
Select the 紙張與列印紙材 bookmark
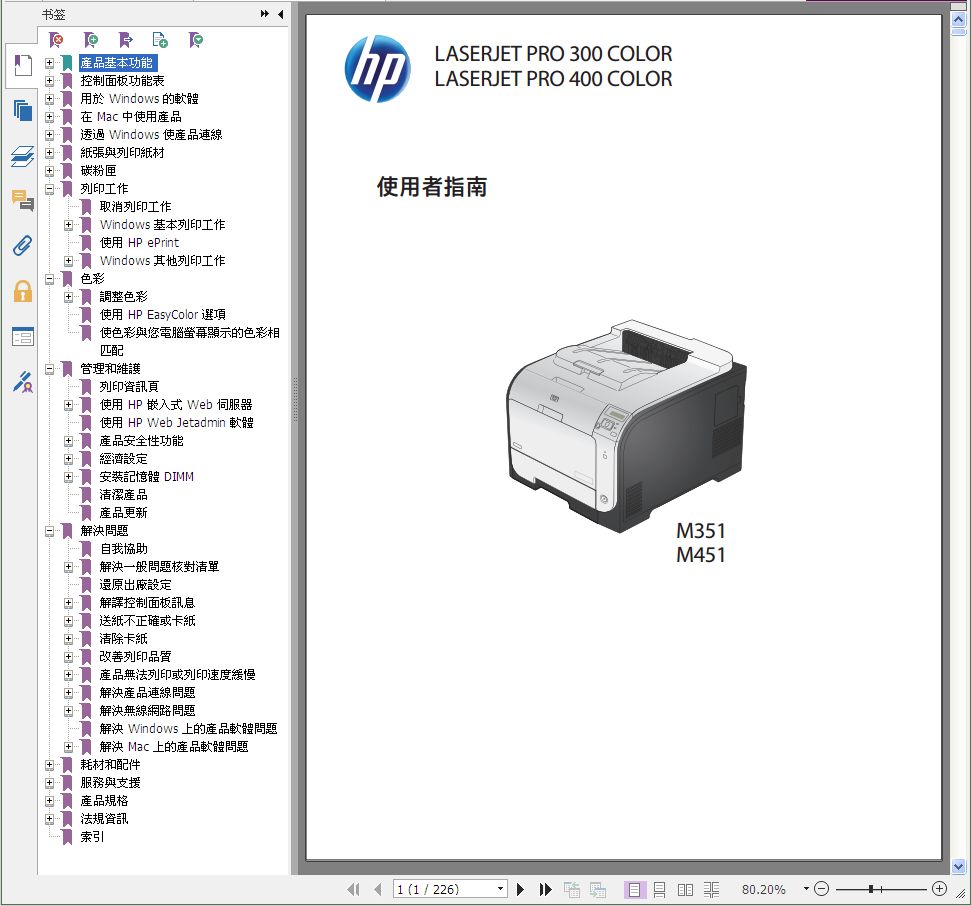(x=122, y=152)
